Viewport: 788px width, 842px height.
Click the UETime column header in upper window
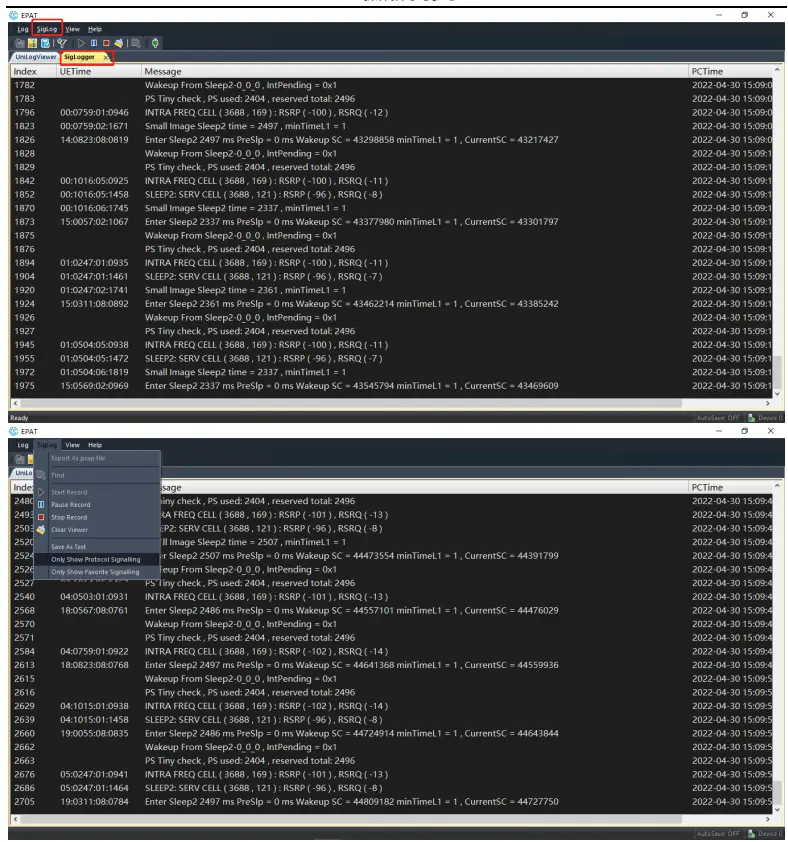[x=99, y=71]
